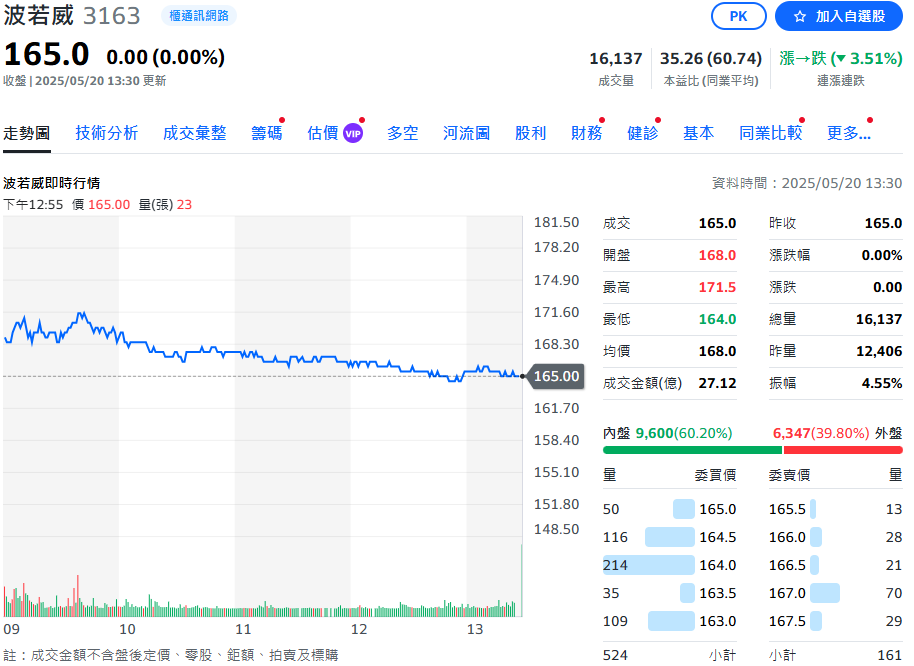Open the 籌碼 tab

pos(267,133)
